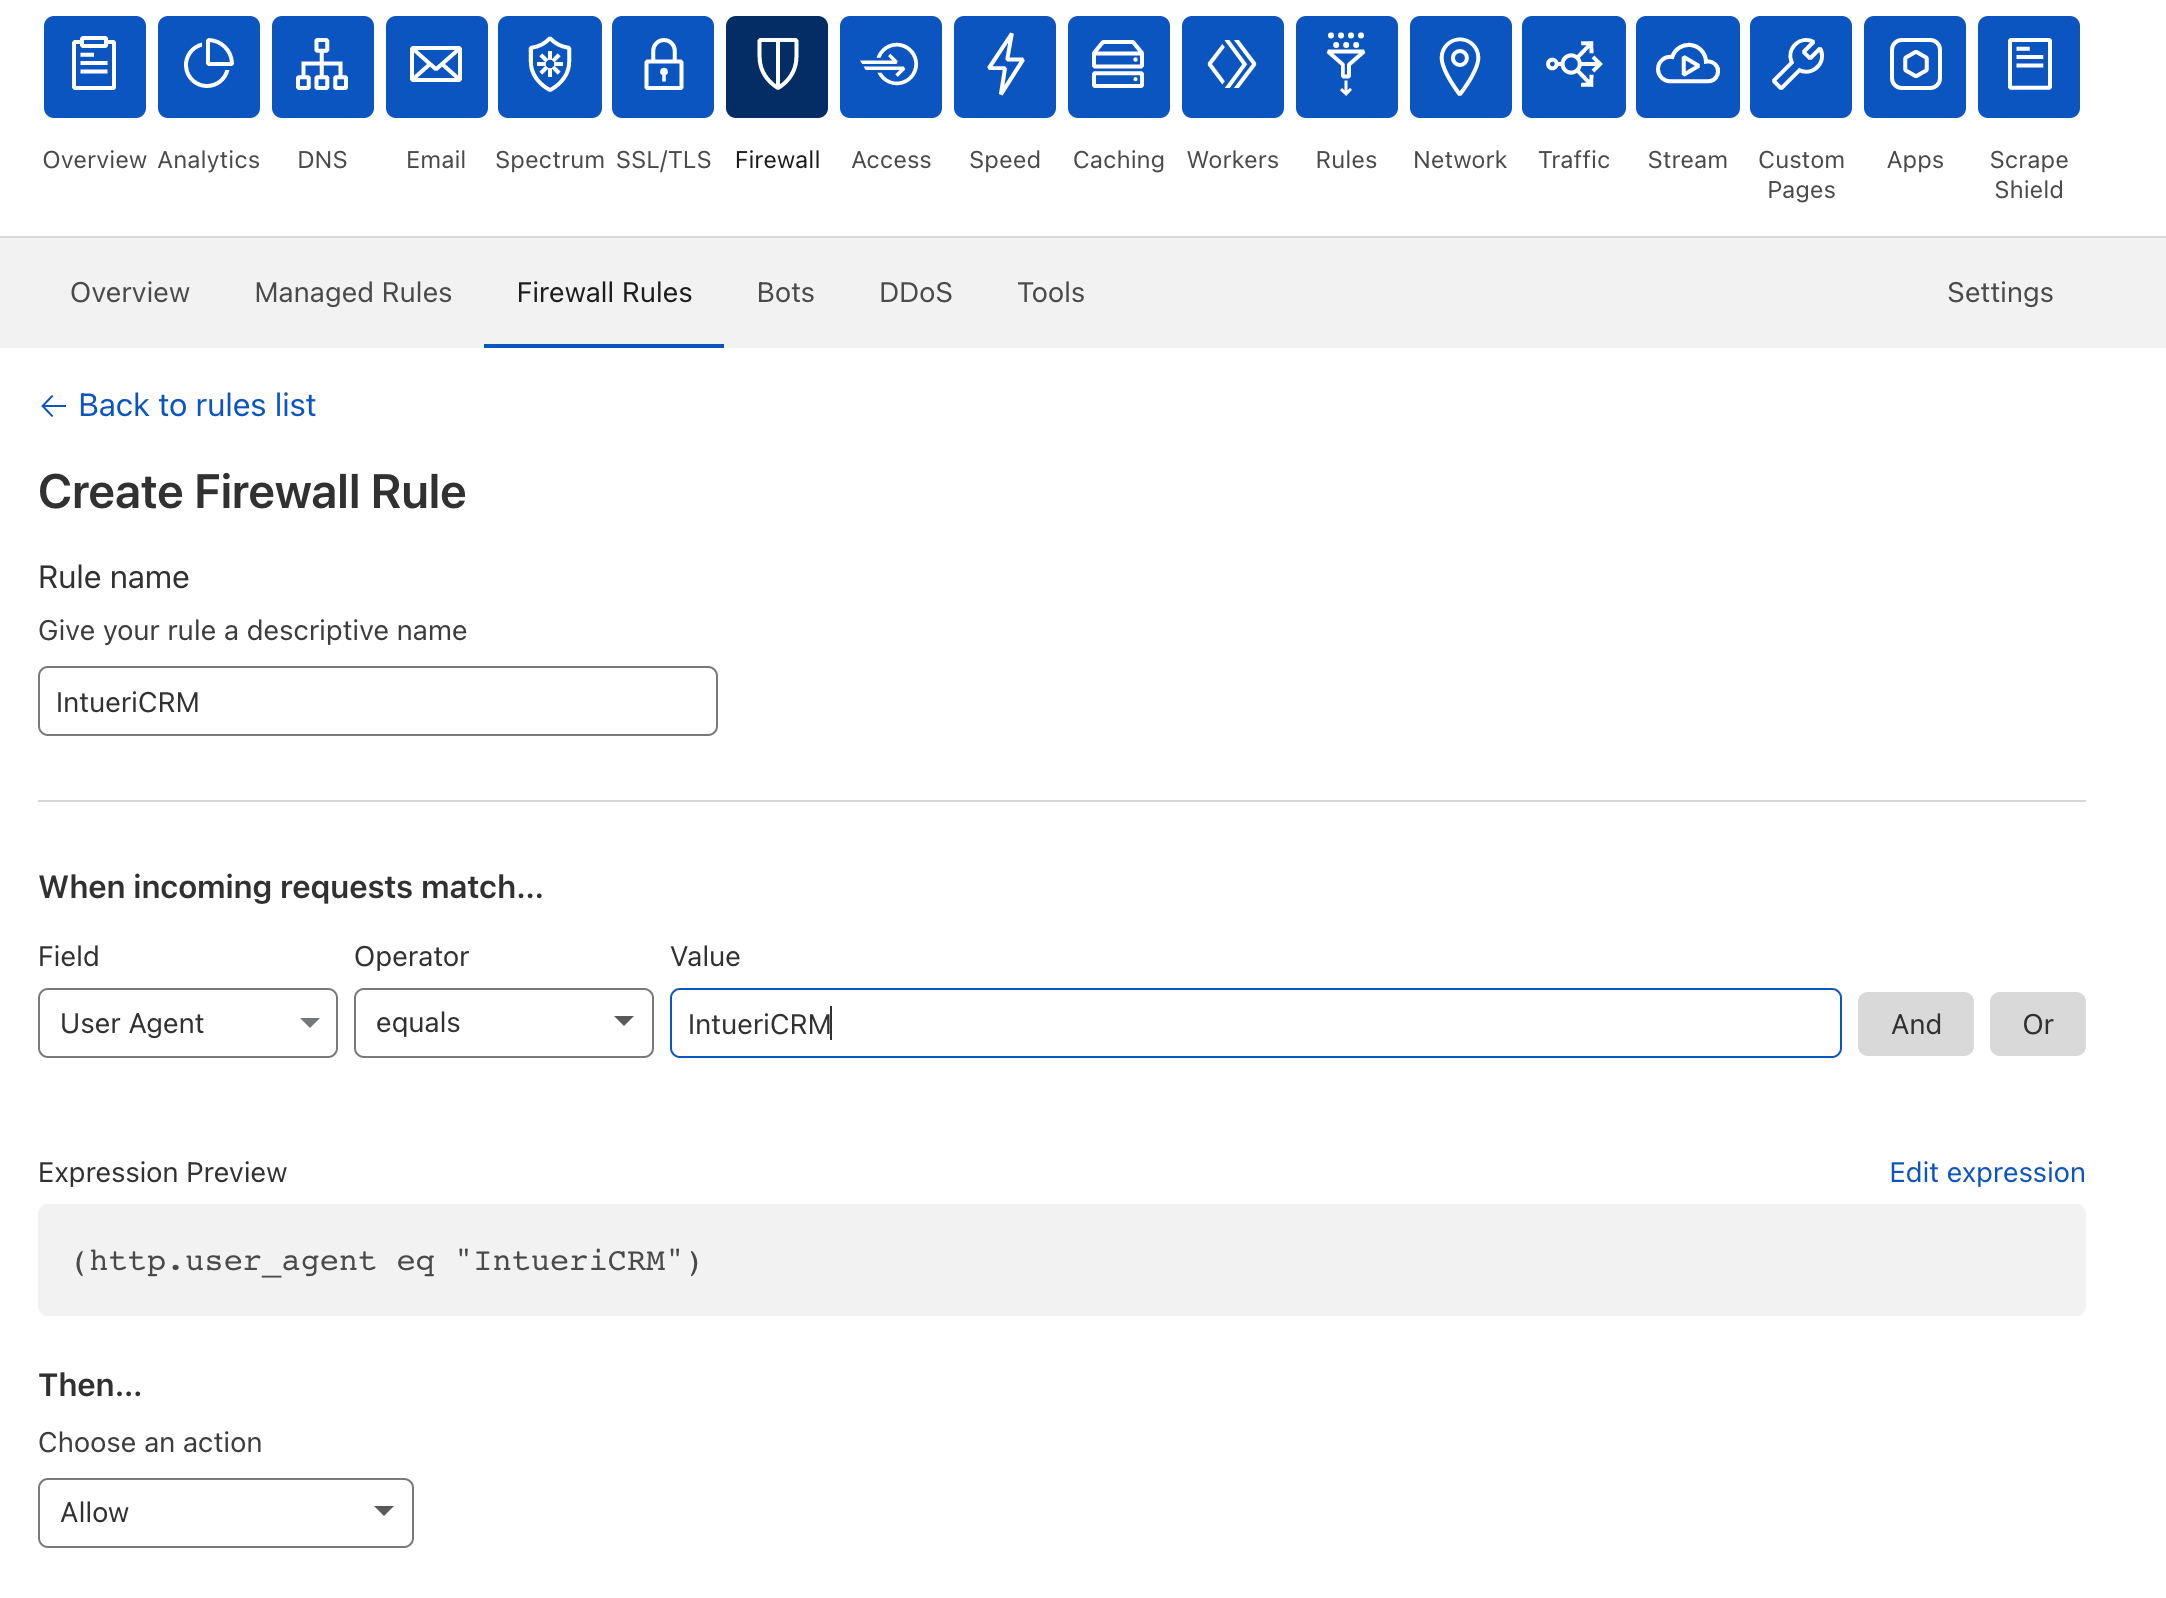Click the Edit expression link
The width and height of the screenshot is (2166, 1598).
click(1986, 1172)
